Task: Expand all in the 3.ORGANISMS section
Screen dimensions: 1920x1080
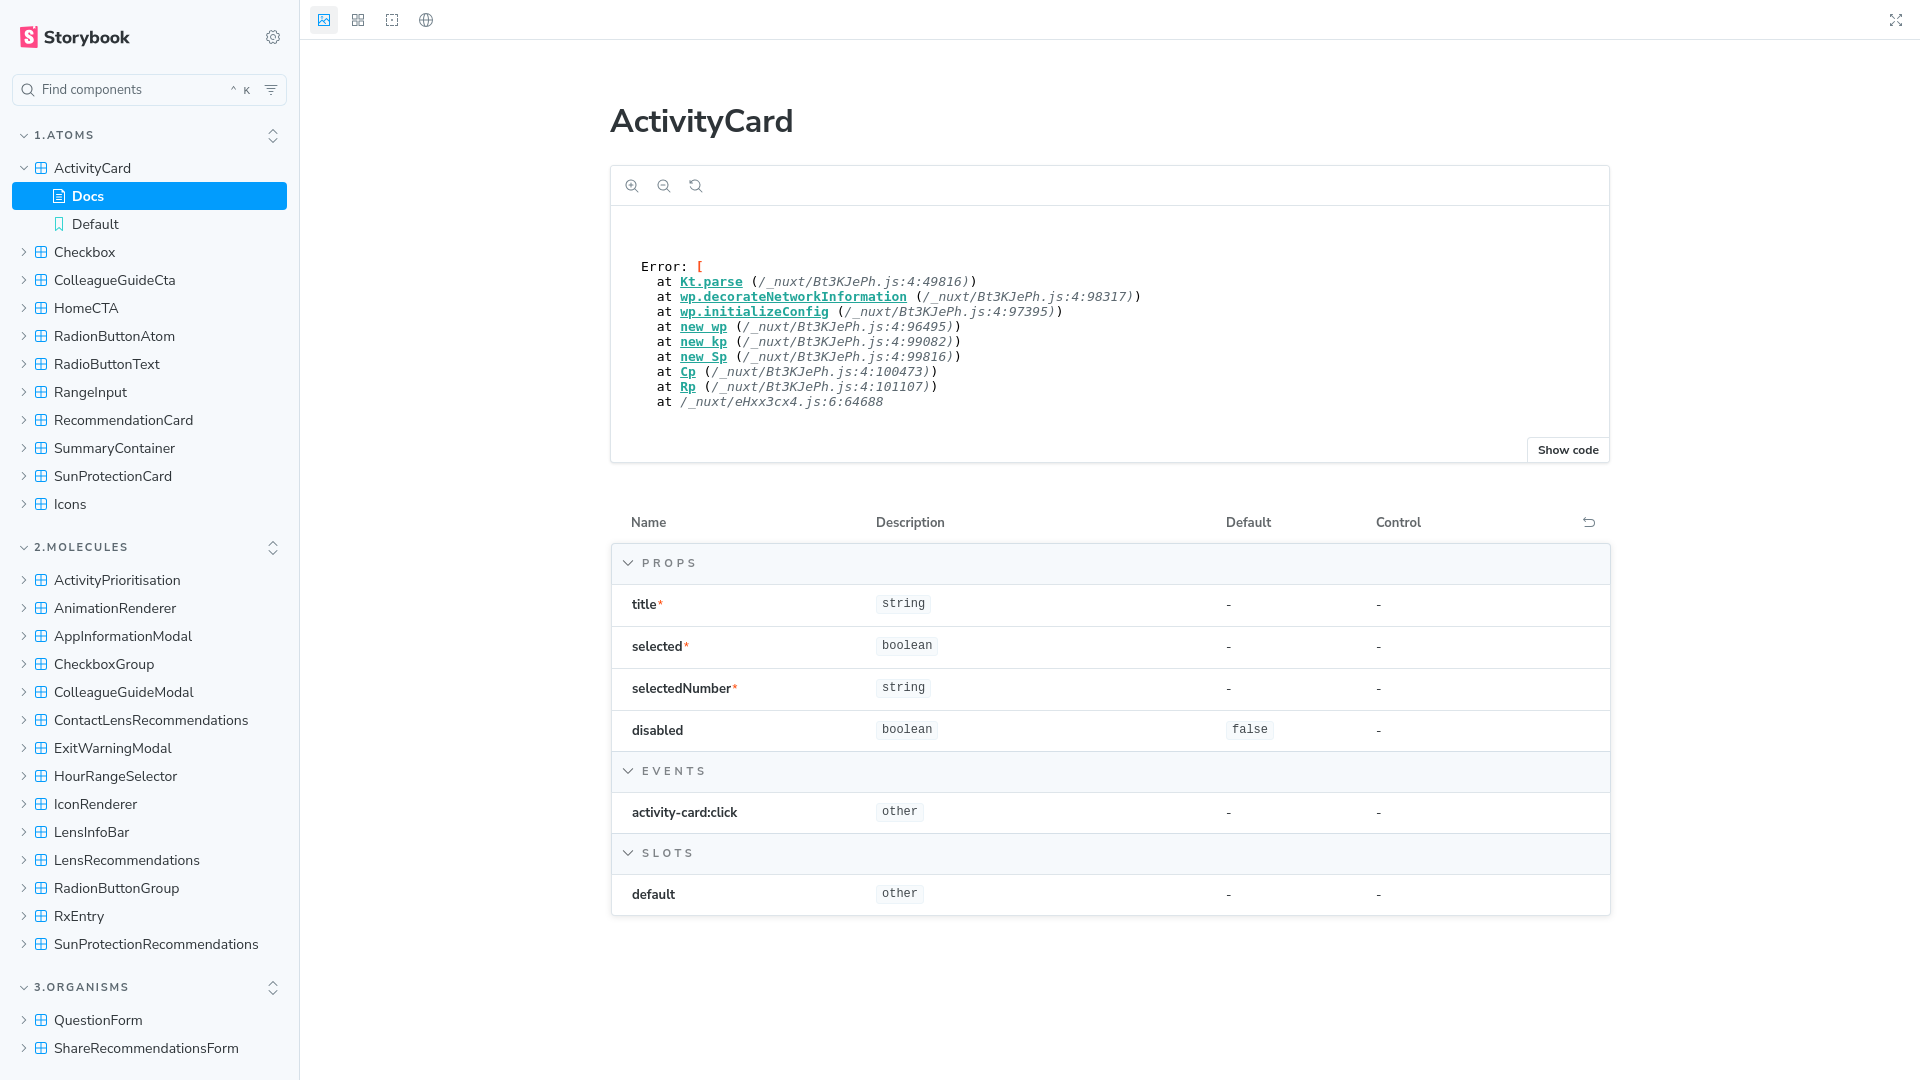Action: pyautogui.click(x=273, y=988)
